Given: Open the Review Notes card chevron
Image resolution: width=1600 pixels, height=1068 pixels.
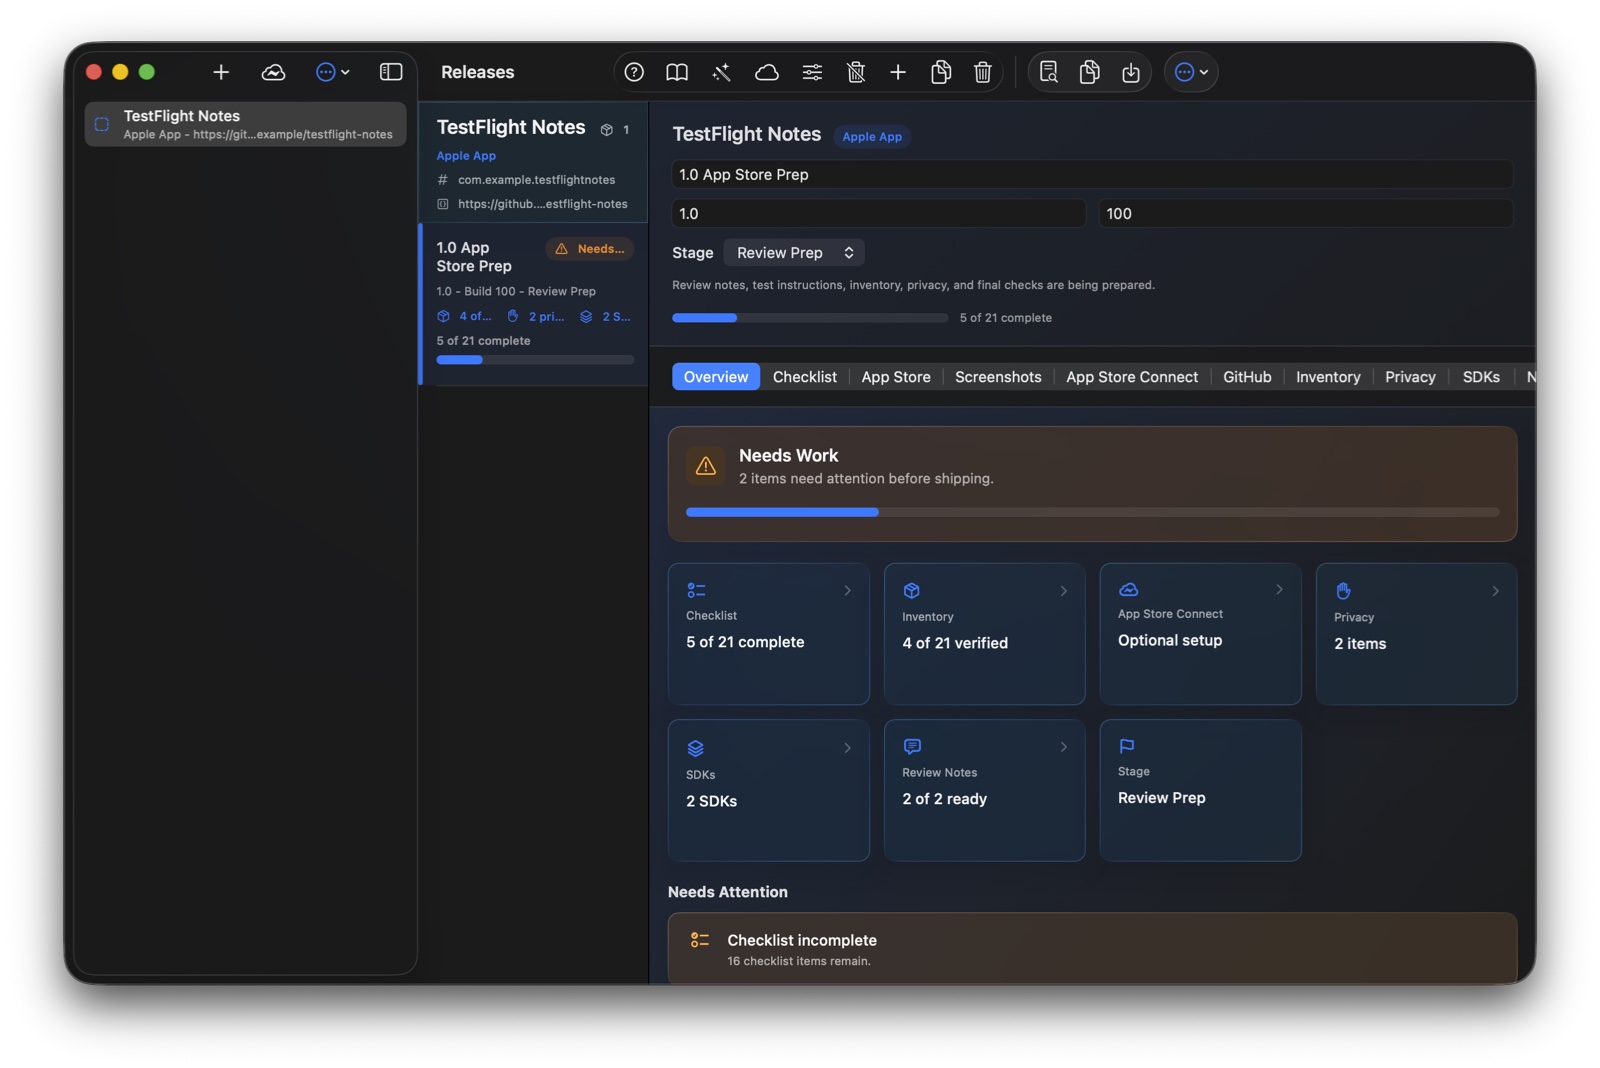Looking at the screenshot, I should pyautogui.click(x=1064, y=747).
